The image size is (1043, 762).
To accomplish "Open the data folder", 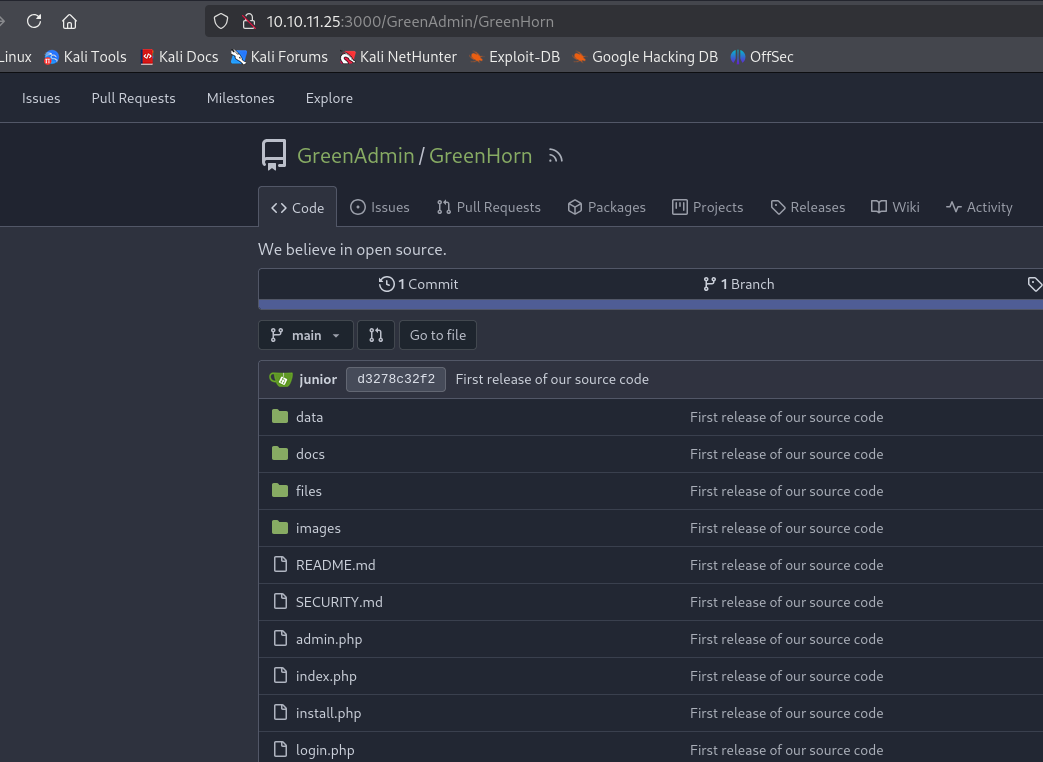I will (309, 417).
